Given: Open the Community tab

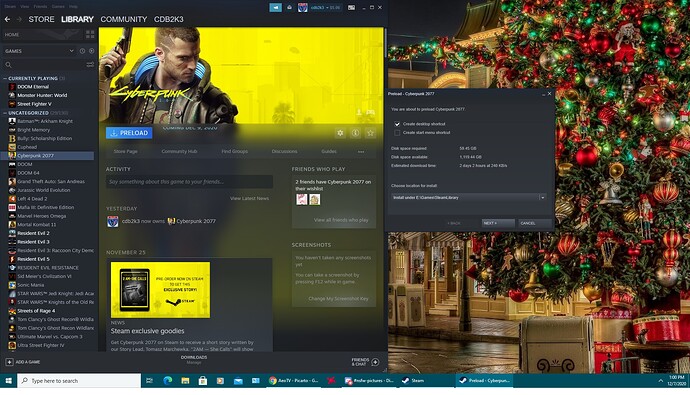Looking at the screenshot, I should click(x=124, y=19).
